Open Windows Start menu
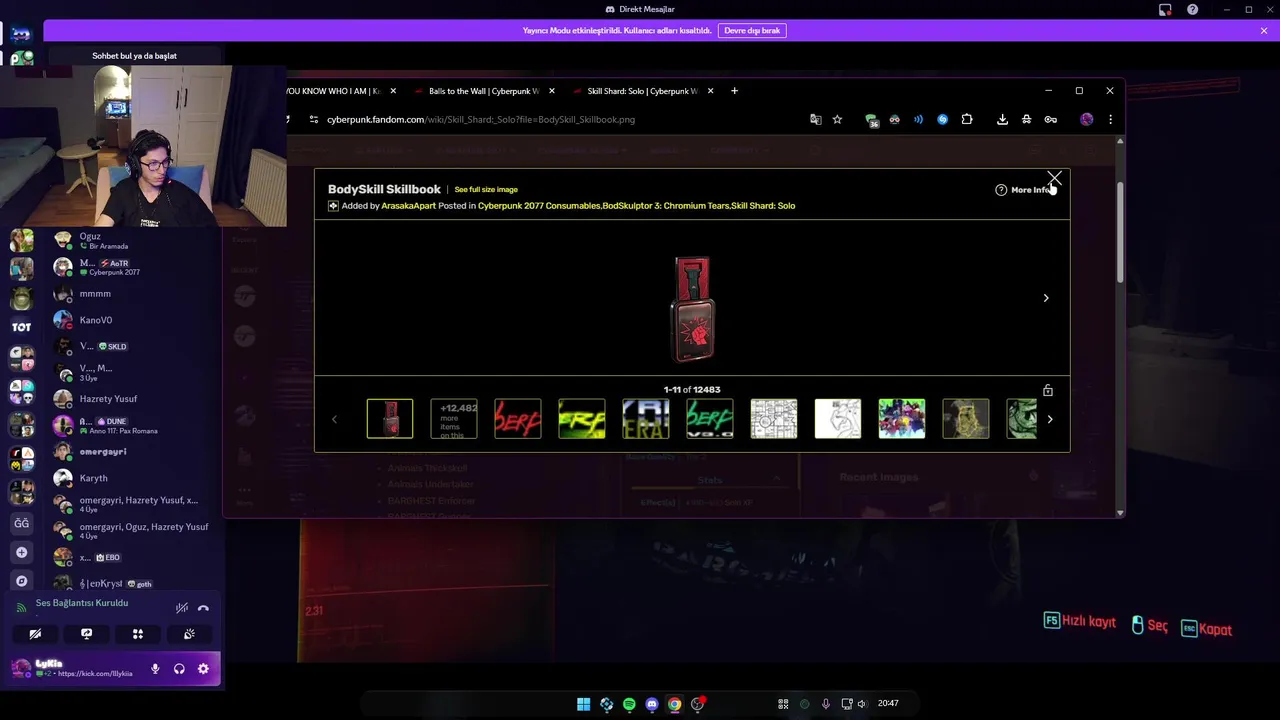 pyautogui.click(x=583, y=704)
